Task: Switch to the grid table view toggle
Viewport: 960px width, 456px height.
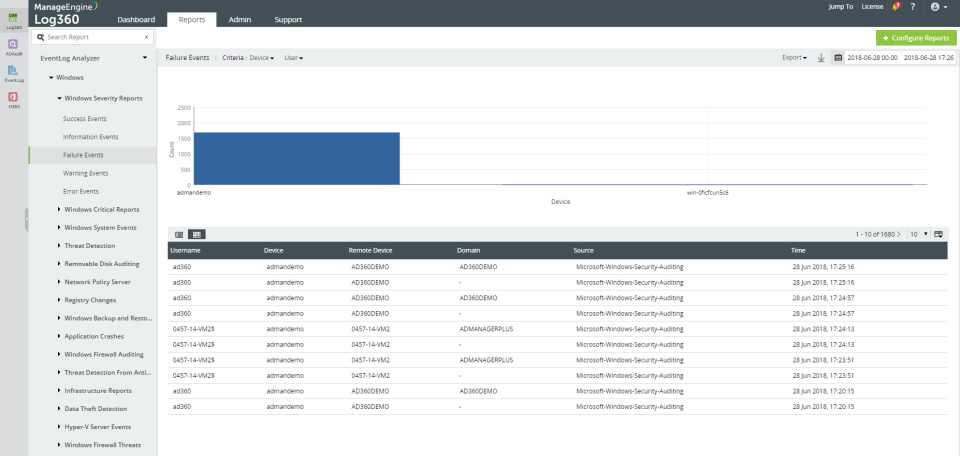Action: (196, 233)
